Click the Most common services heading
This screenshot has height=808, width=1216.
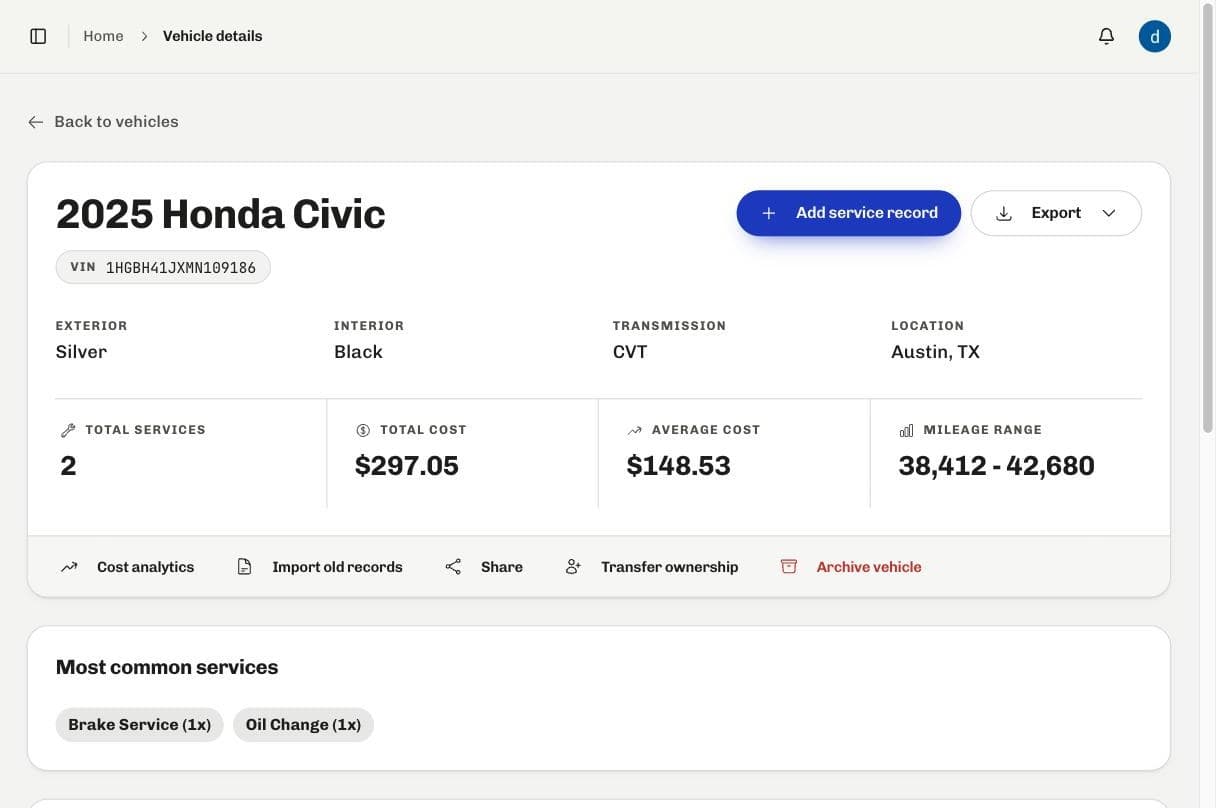click(167, 667)
